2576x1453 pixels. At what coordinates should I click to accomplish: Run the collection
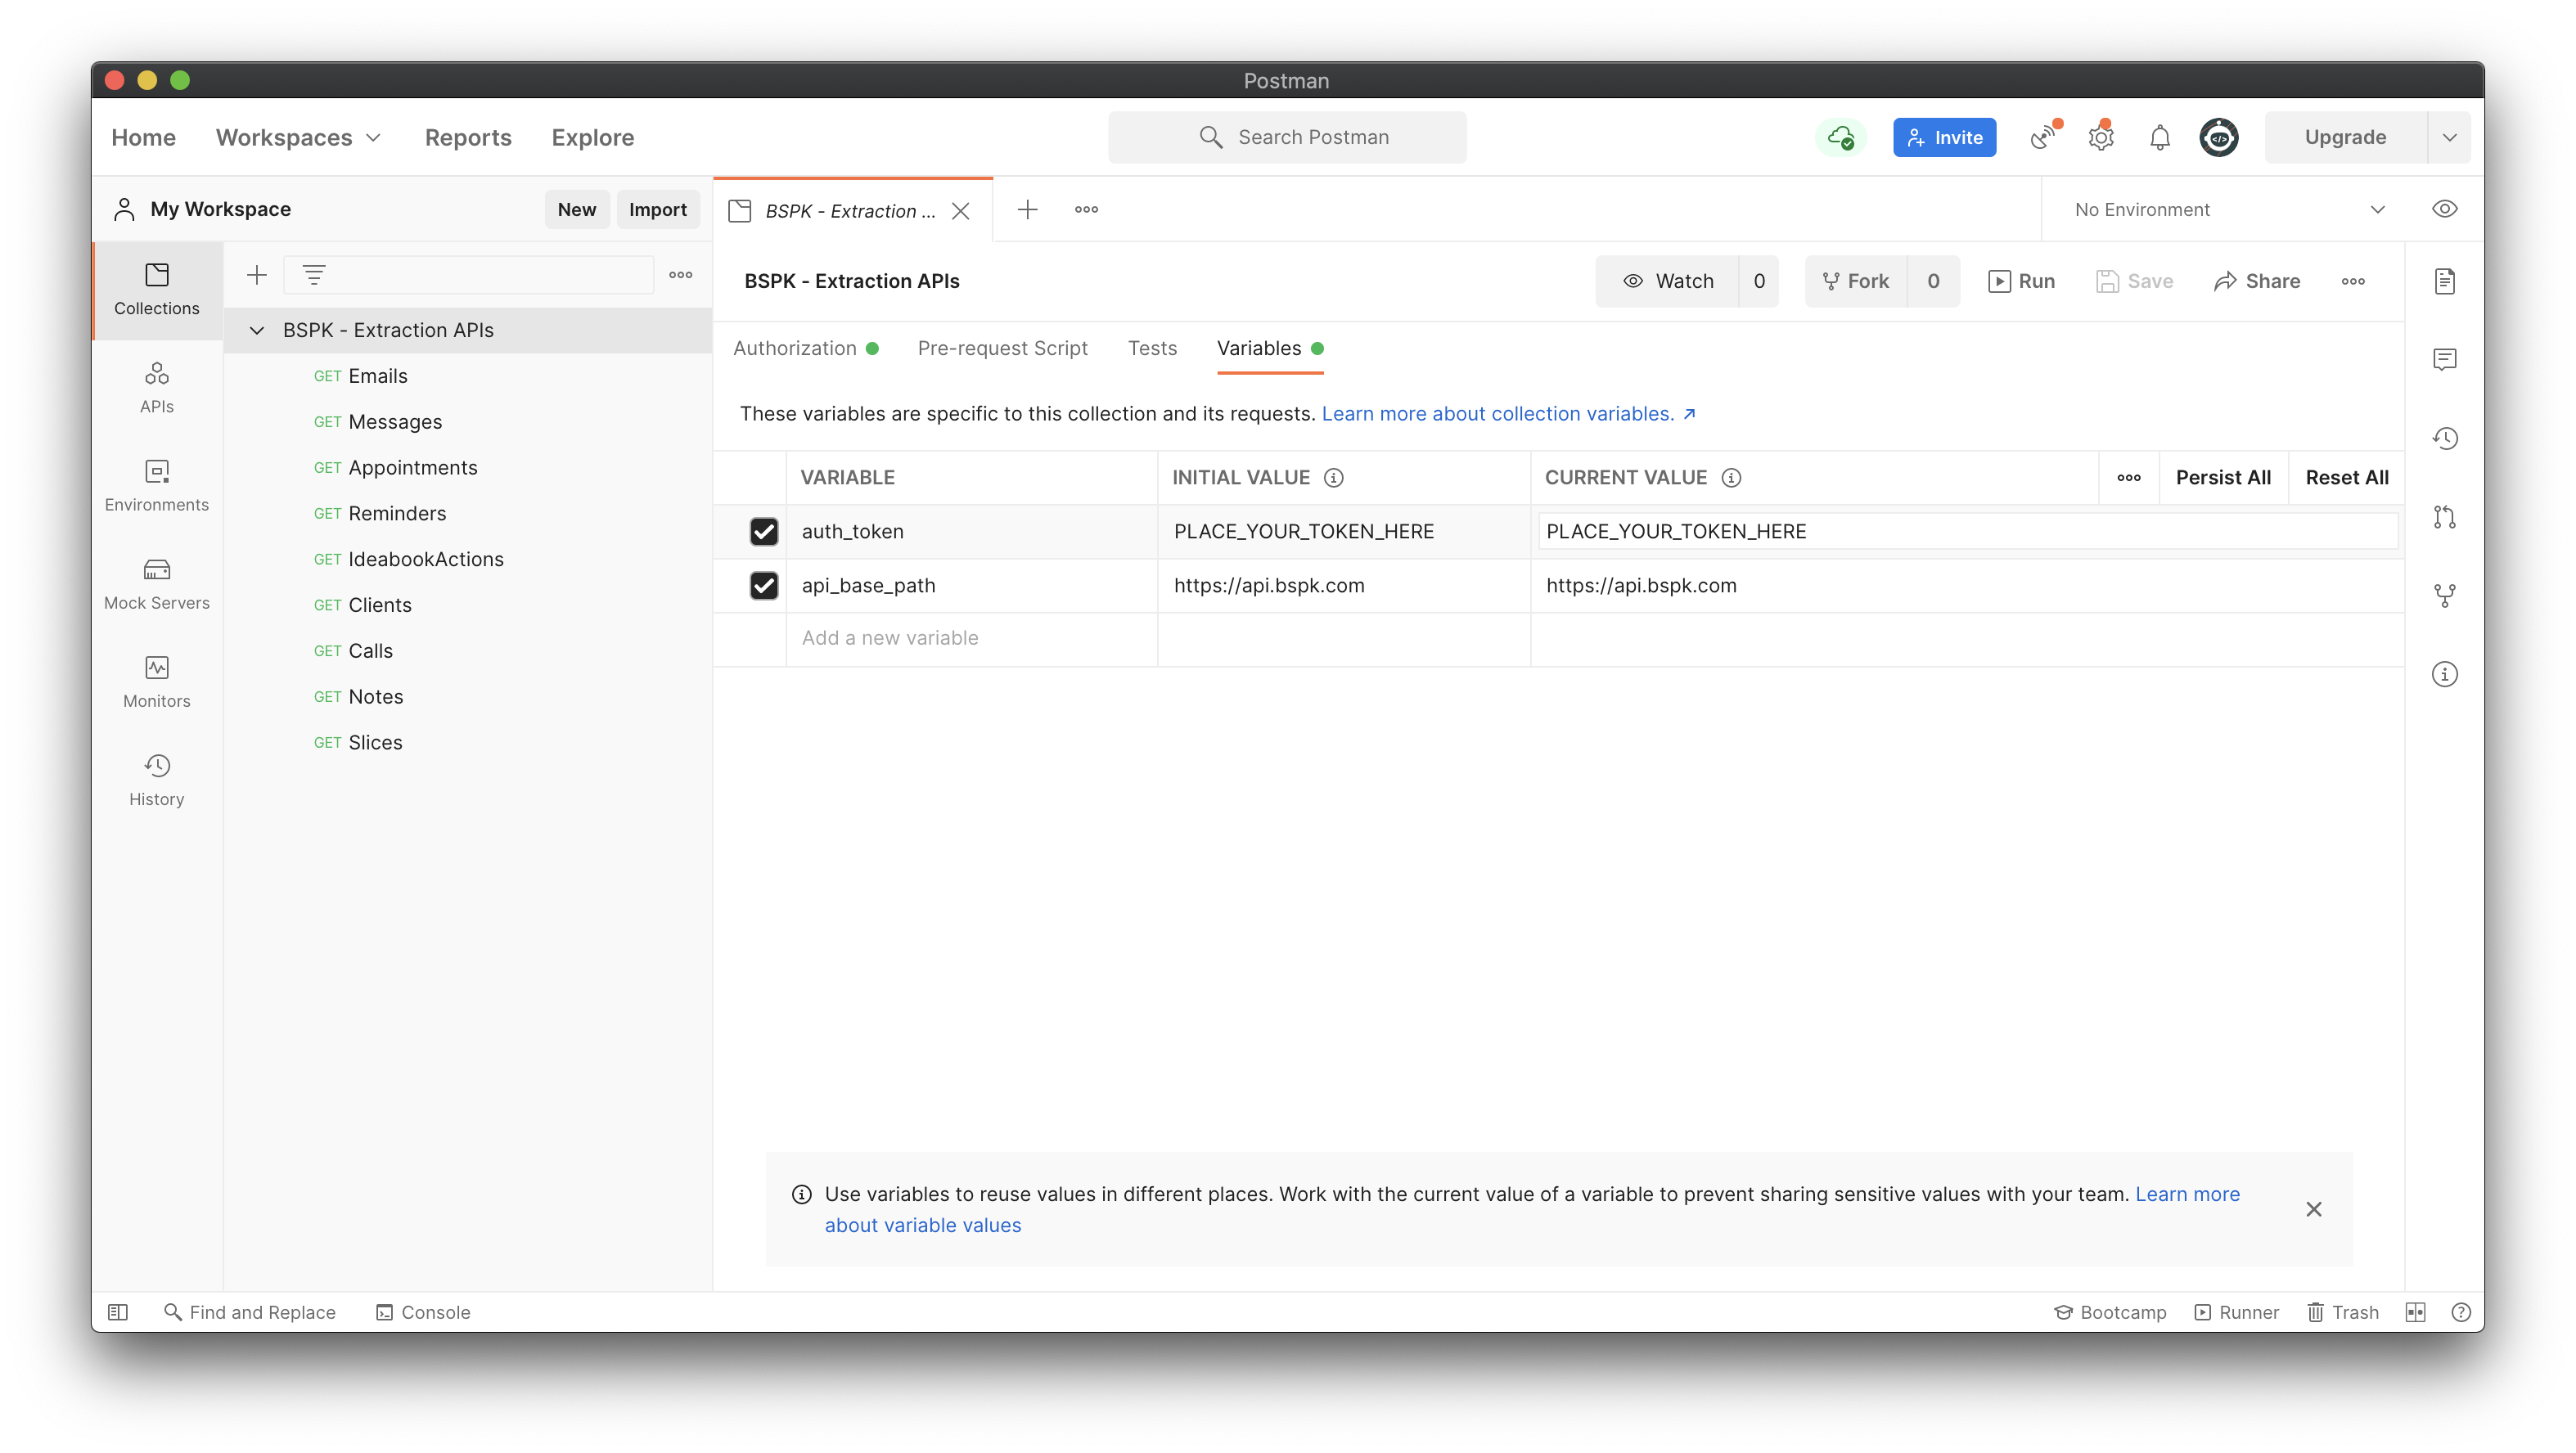2021,281
